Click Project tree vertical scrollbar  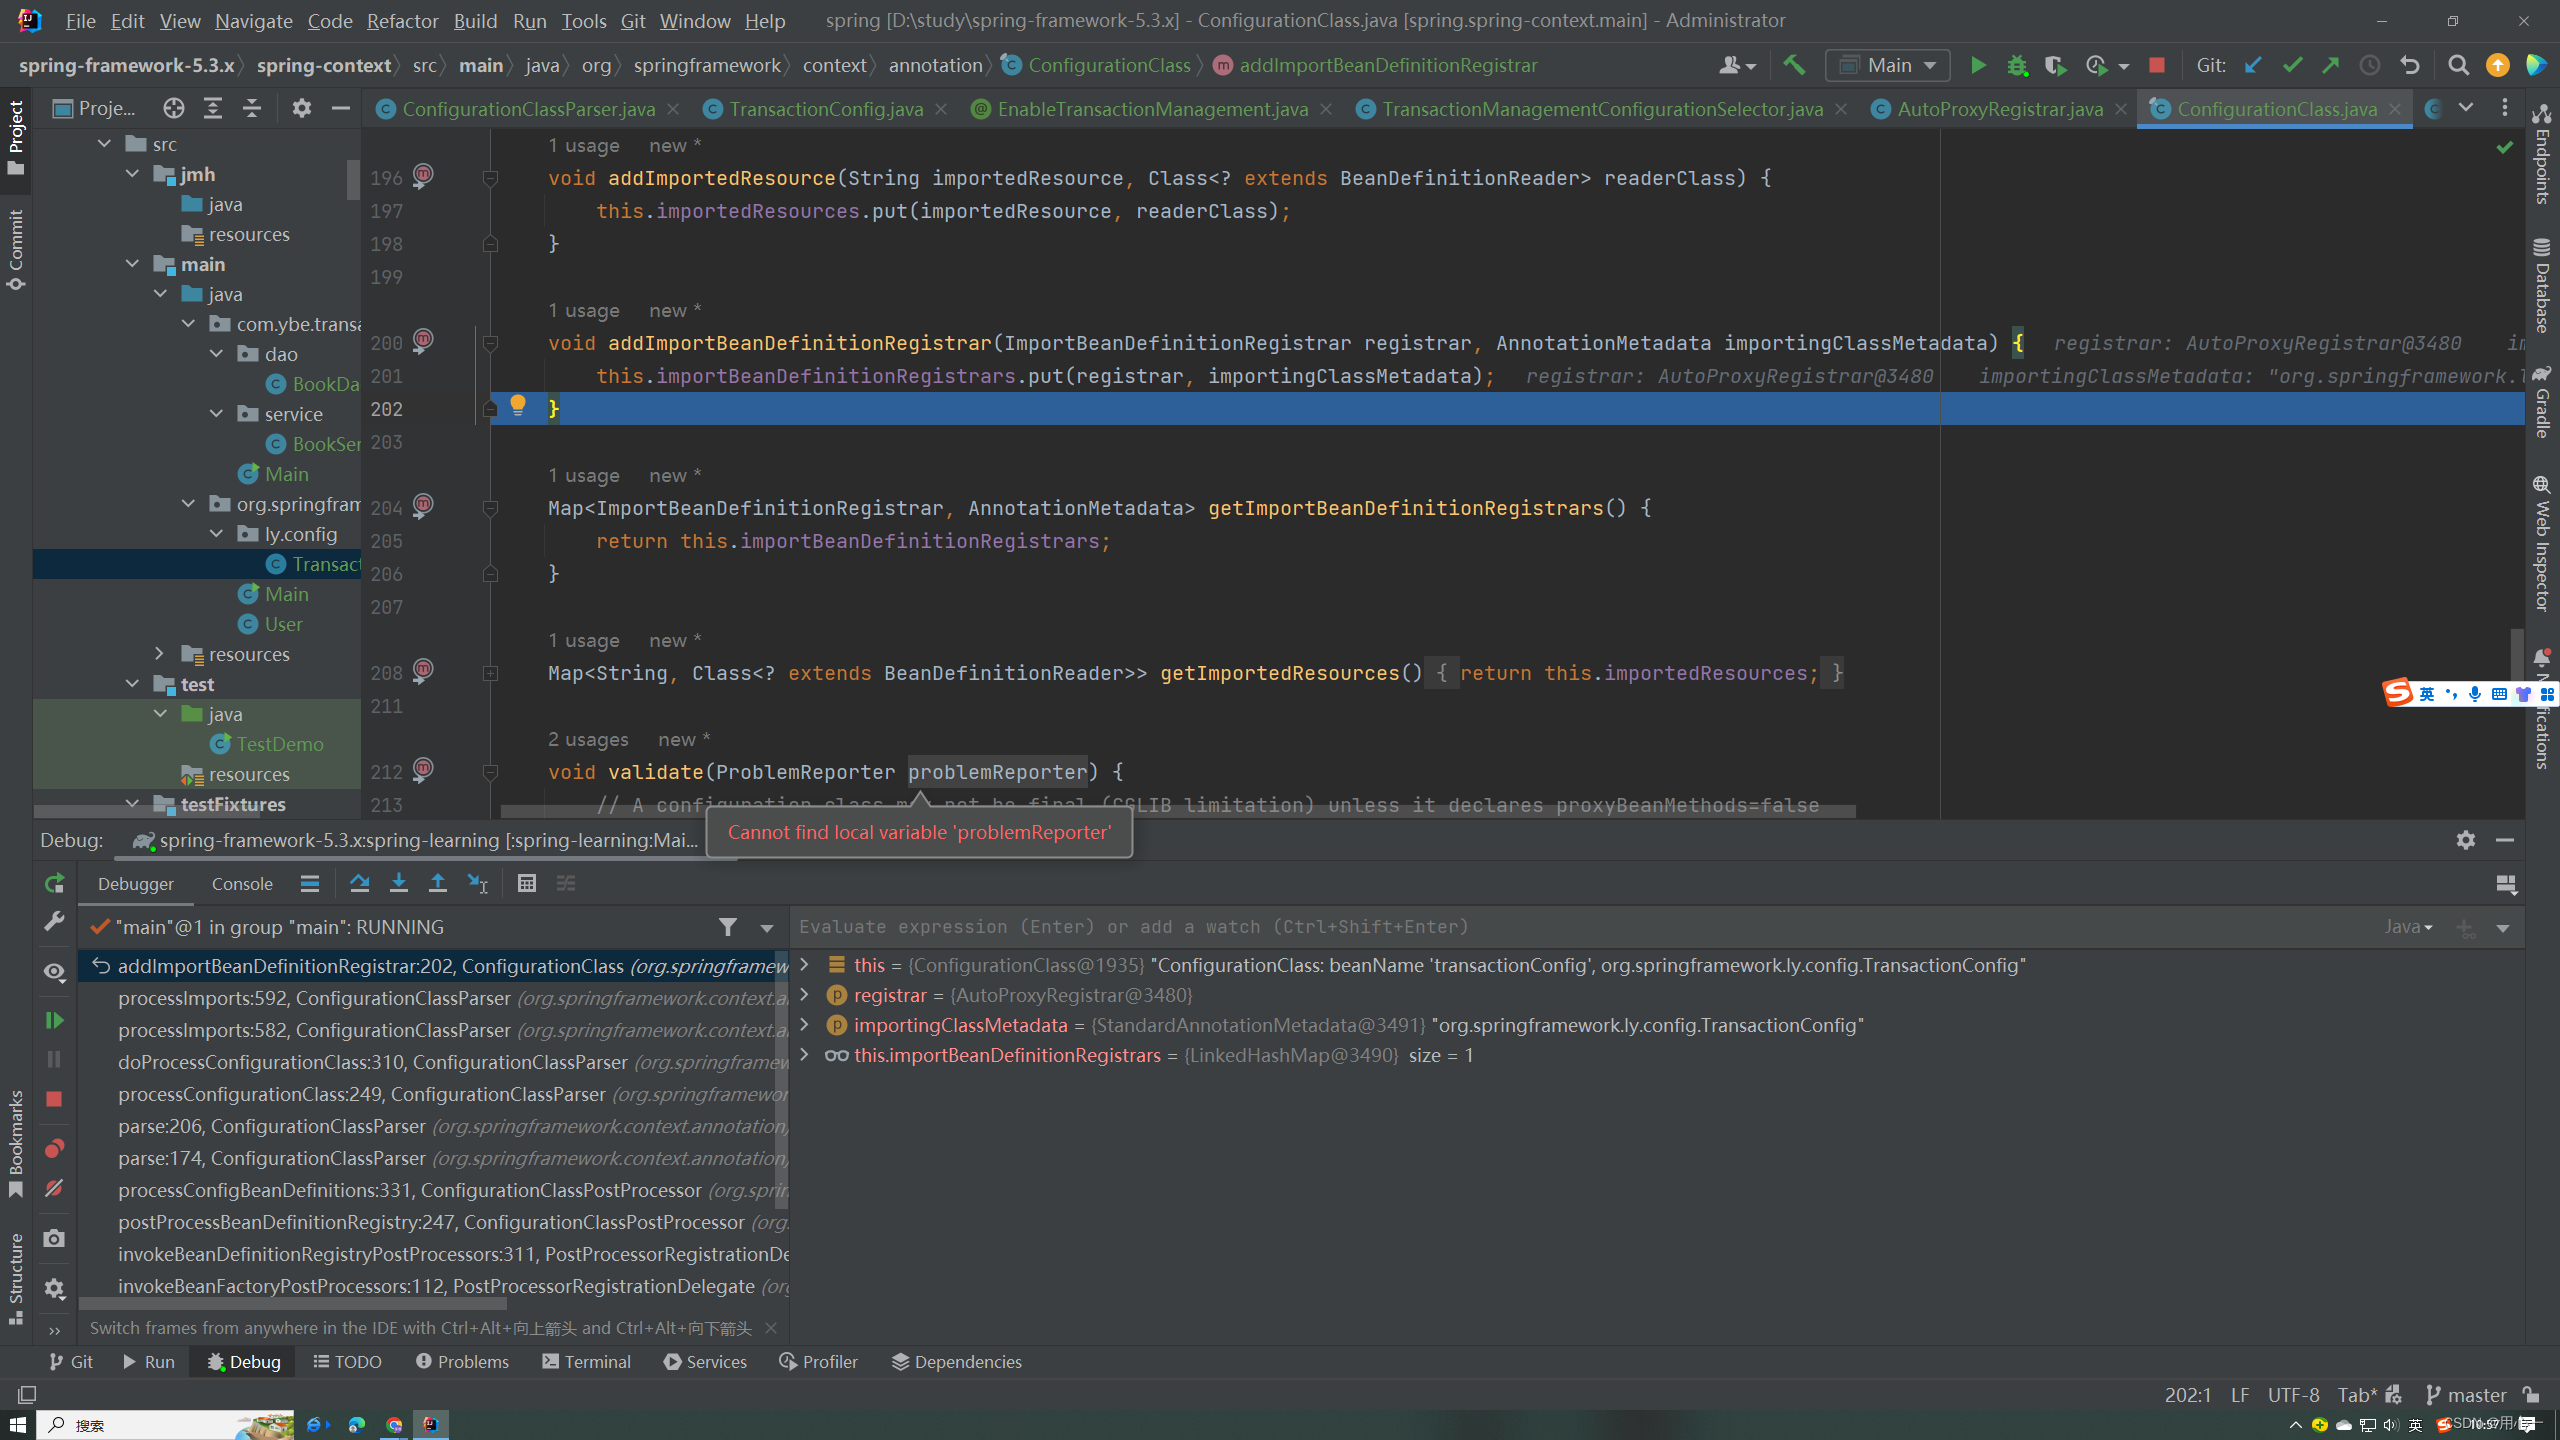[x=353, y=179]
